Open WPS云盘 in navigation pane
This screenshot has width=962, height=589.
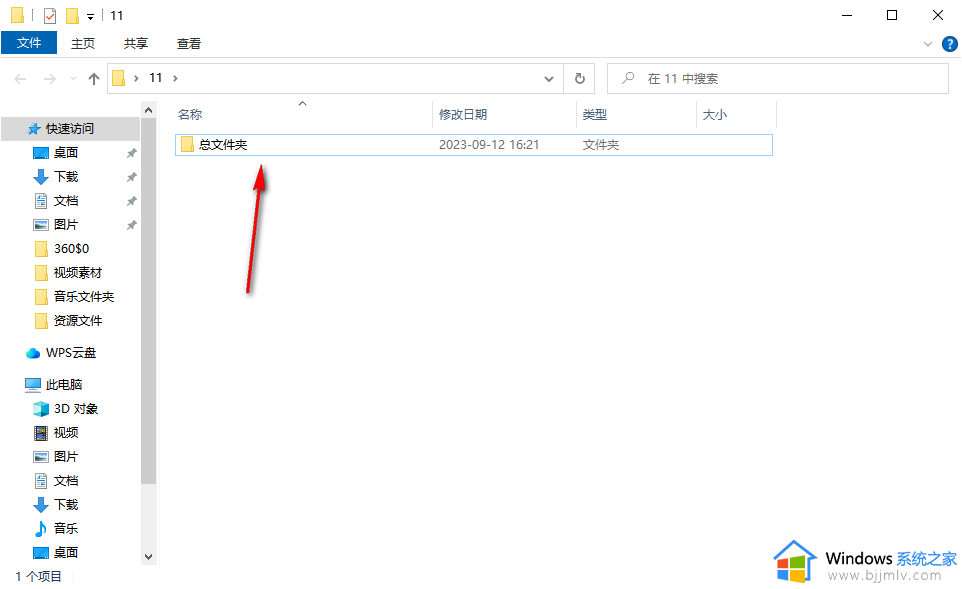pyautogui.click(x=71, y=353)
